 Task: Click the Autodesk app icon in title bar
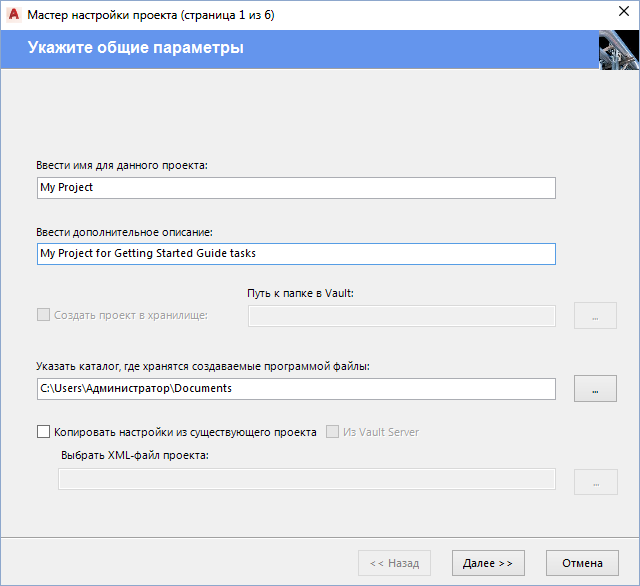point(12,15)
